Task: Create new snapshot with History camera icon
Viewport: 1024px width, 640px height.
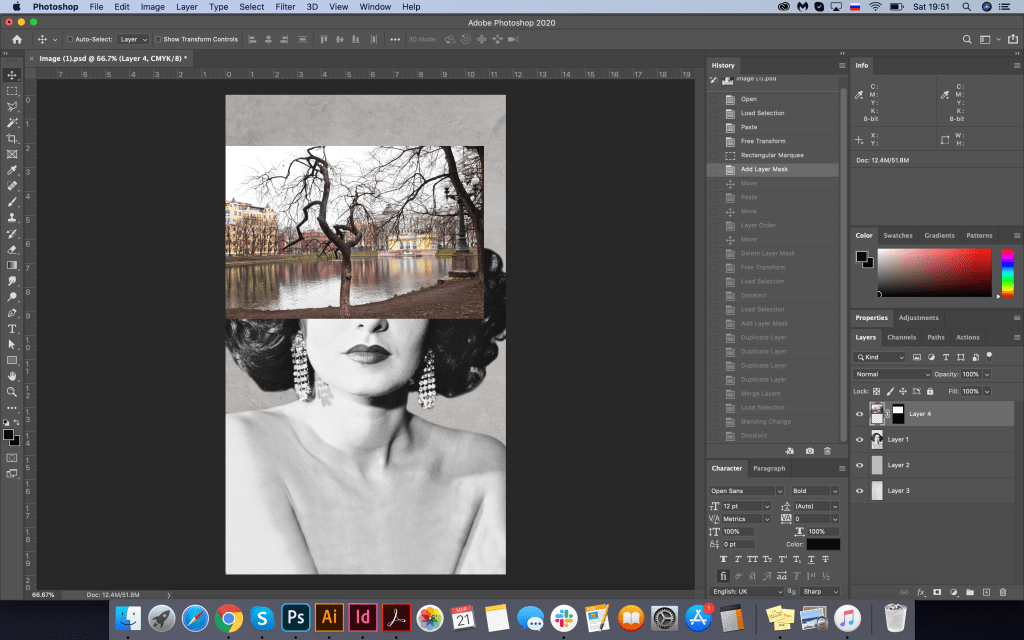Action: tap(809, 451)
